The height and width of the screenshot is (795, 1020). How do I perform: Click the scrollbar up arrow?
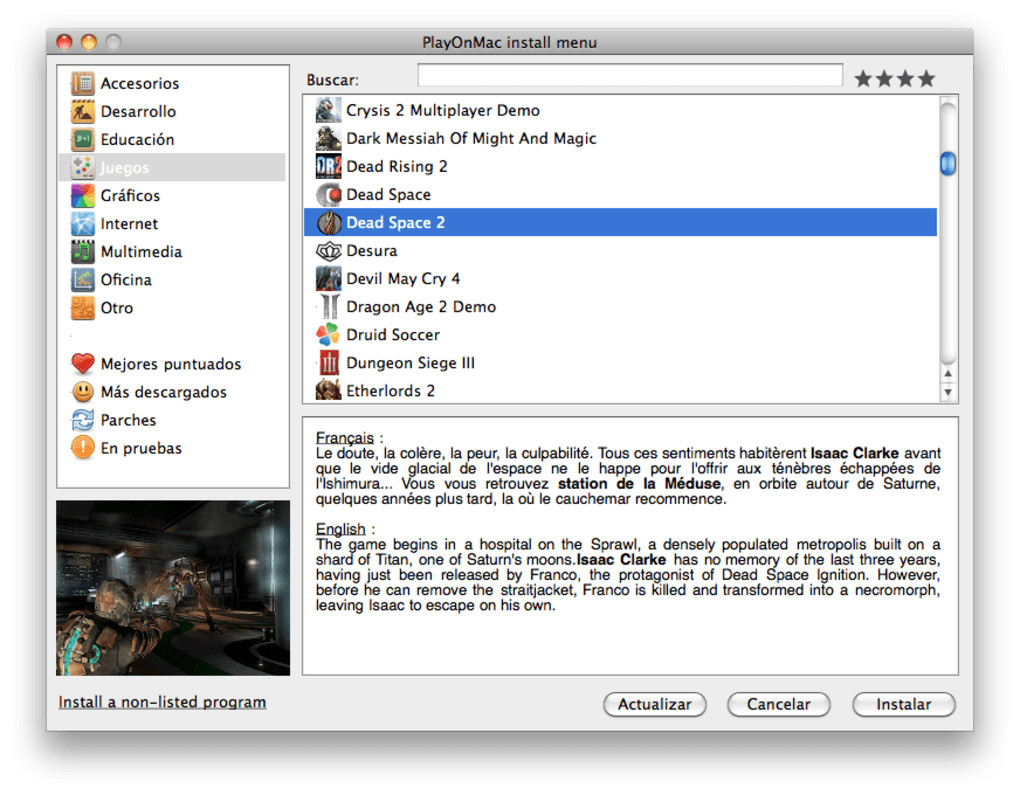click(948, 373)
